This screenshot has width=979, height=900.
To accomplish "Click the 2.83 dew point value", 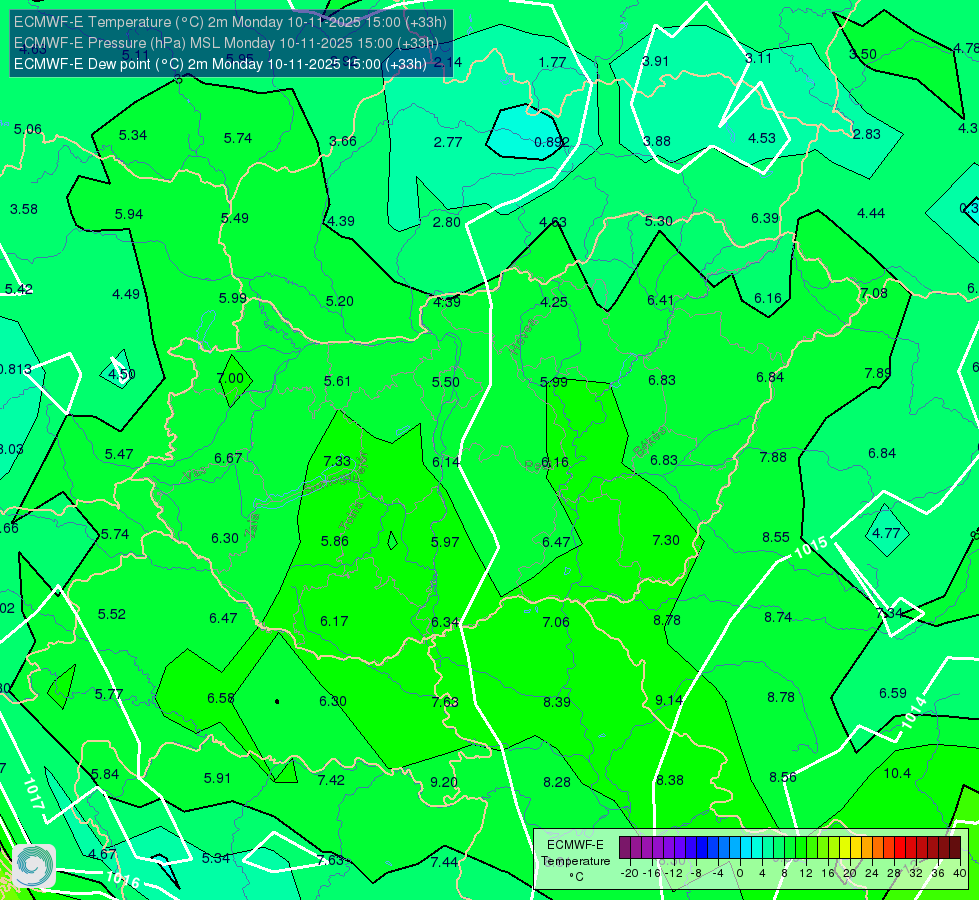I will tap(867, 134).
